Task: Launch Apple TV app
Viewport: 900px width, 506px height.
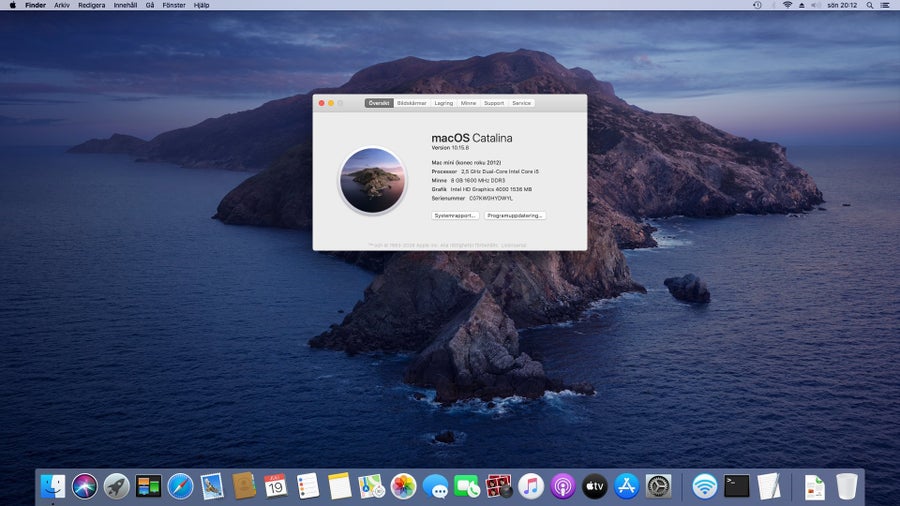Action: (x=595, y=486)
